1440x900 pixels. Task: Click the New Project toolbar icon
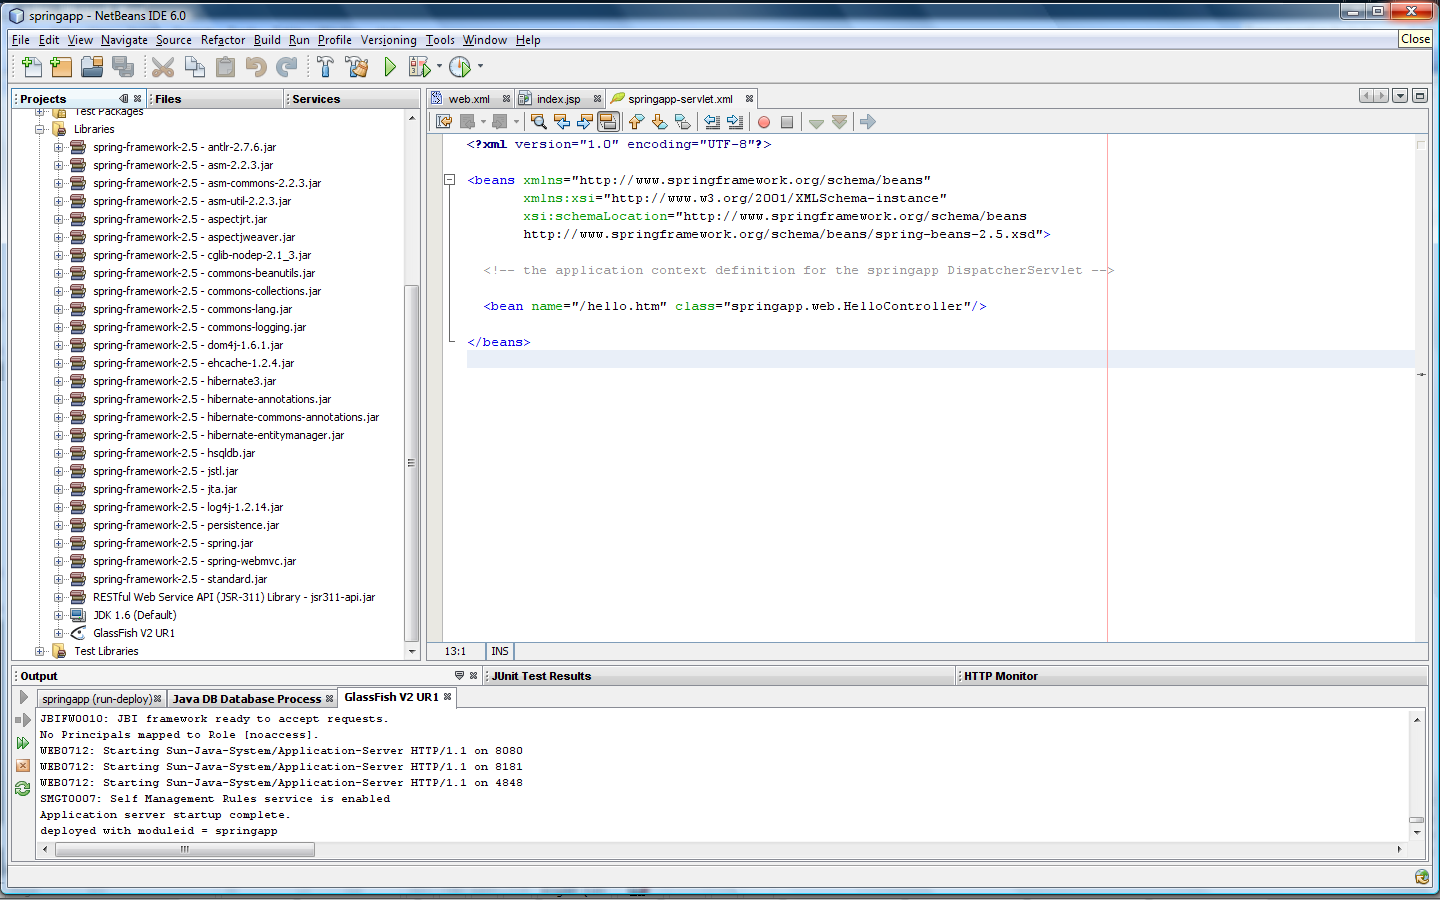(61, 67)
